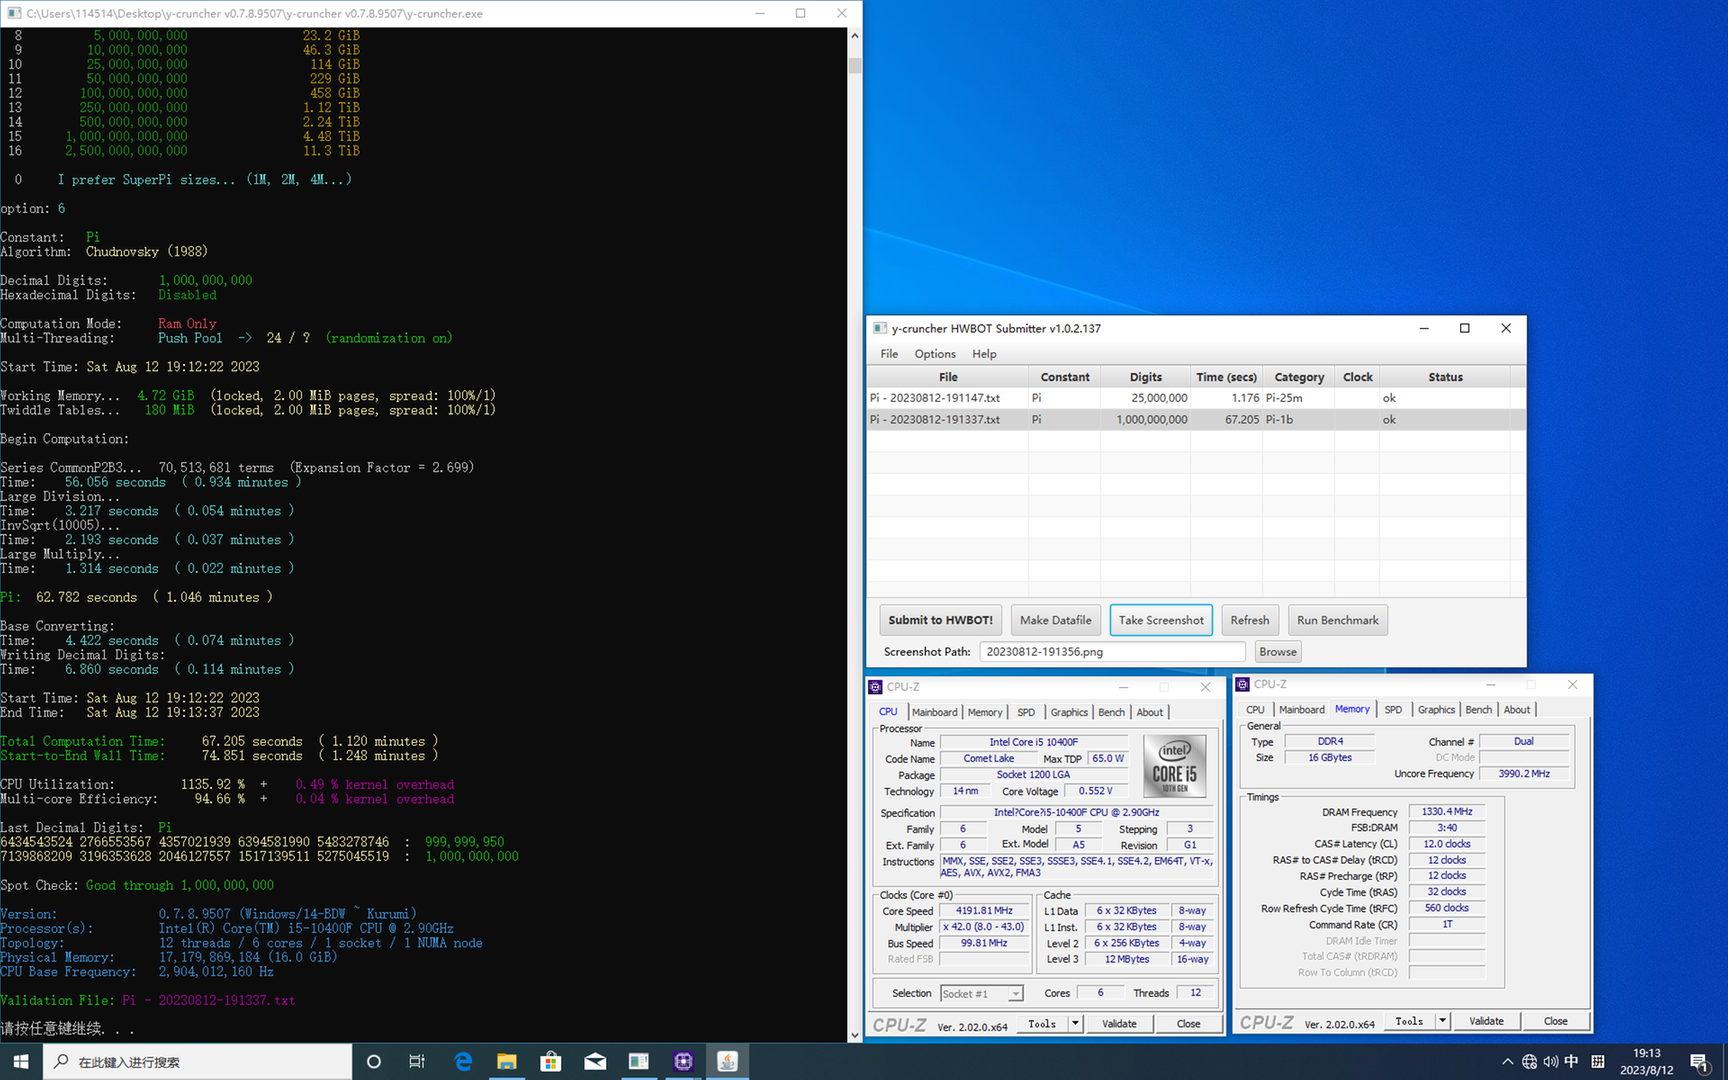
Task: Open Bench tab in right CPU-Z window
Action: coord(1478,710)
